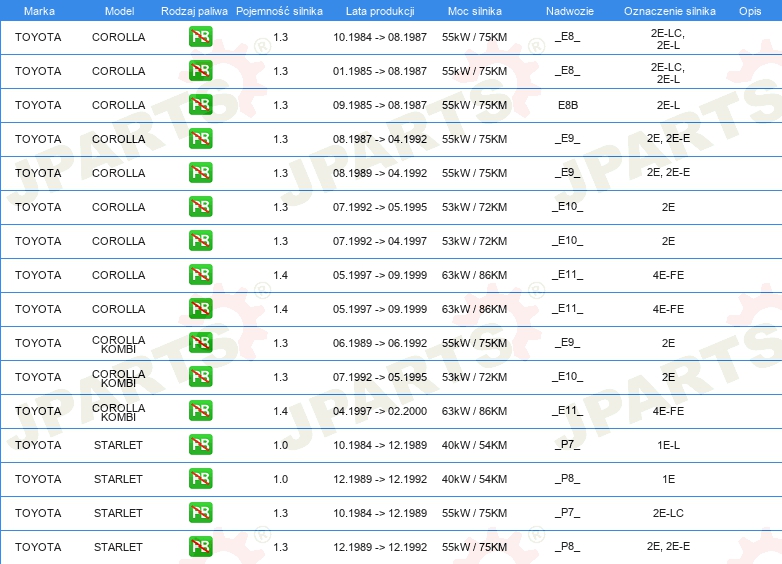Click the Pojemność silnika column header
782x564 pixels.
click(279, 11)
